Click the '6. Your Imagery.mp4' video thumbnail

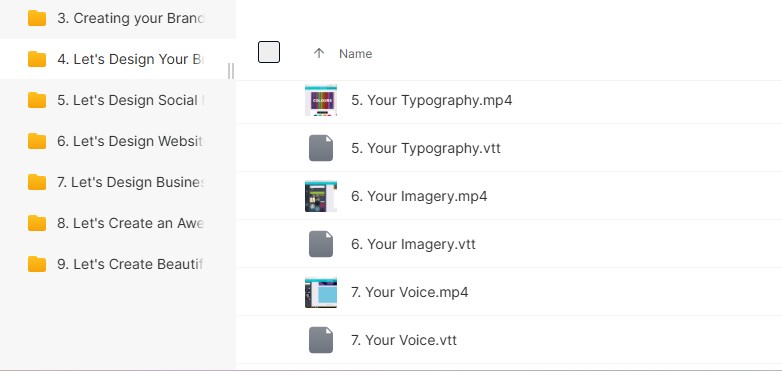[x=321, y=196]
